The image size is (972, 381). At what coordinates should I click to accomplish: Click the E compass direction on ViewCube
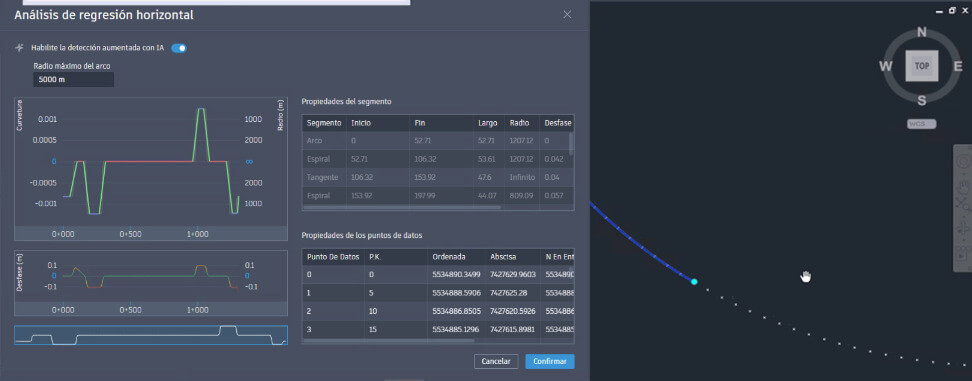tap(958, 66)
